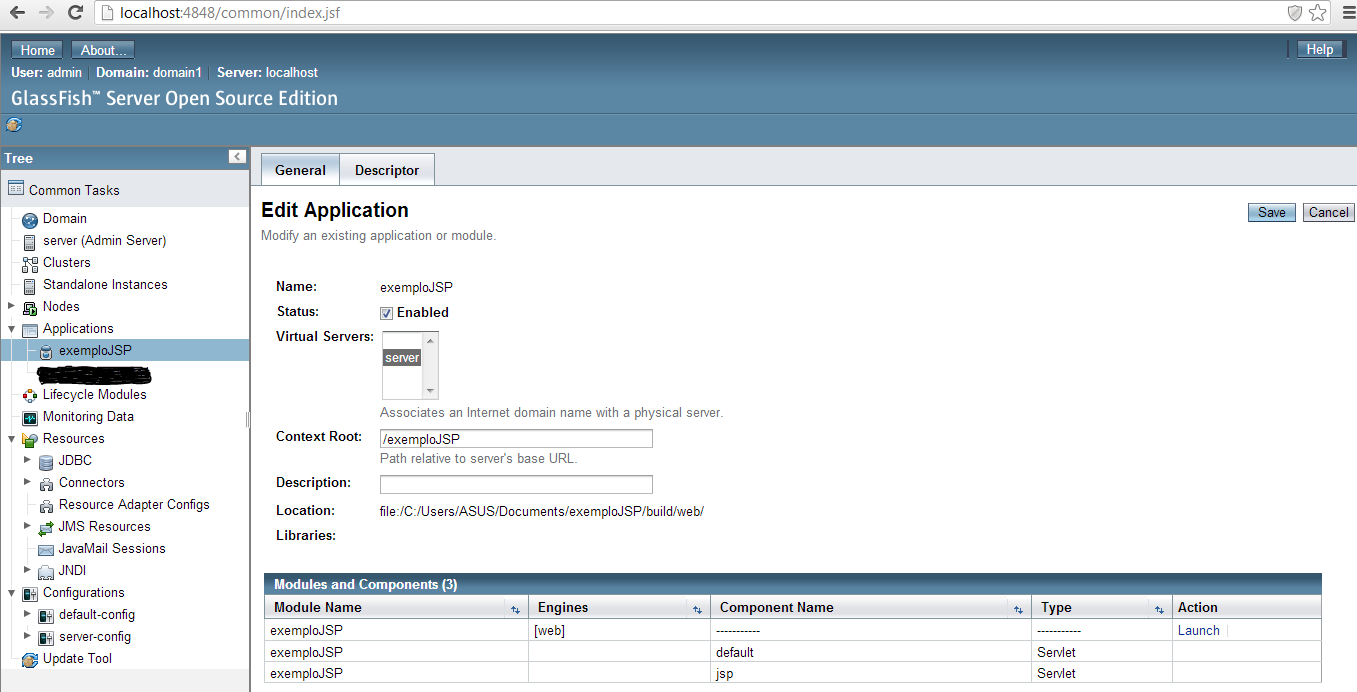Bookmark page with star icon
This screenshot has width=1357, height=692.
click(1318, 13)
